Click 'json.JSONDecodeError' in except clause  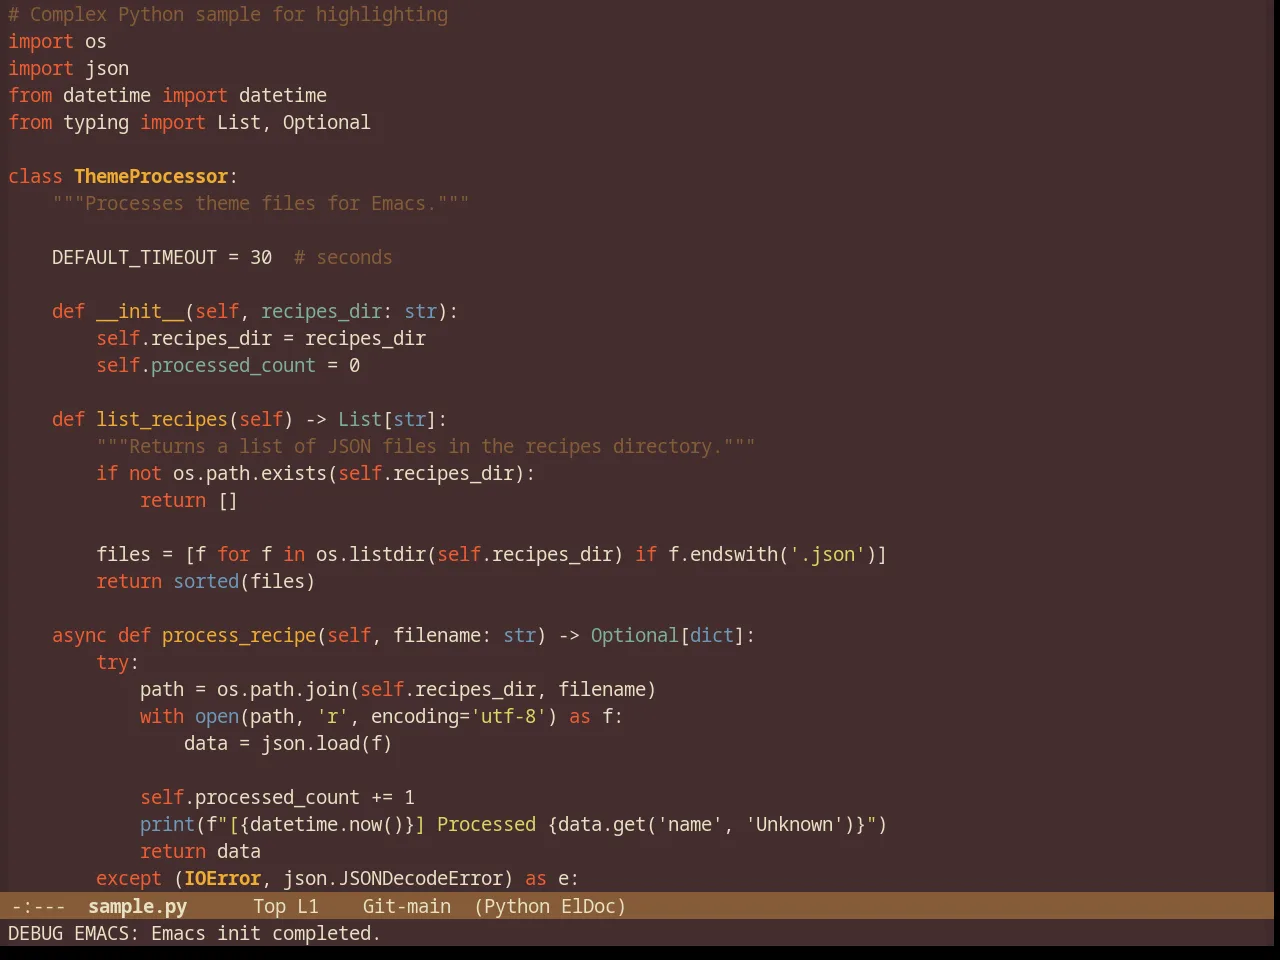click(393, 879)
